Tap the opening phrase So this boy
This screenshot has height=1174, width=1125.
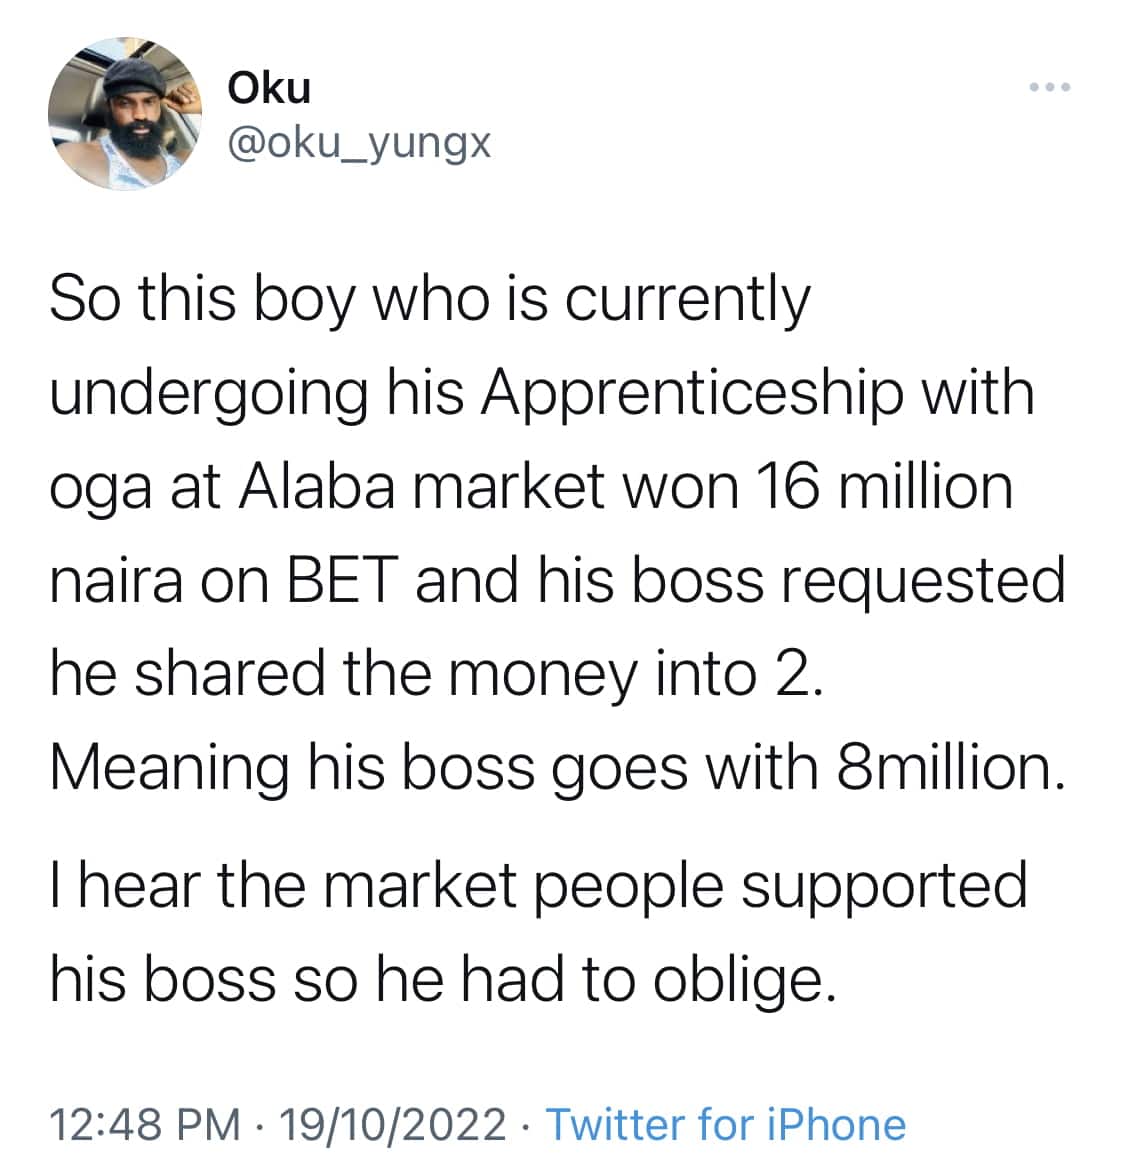[x=202, y=300]
